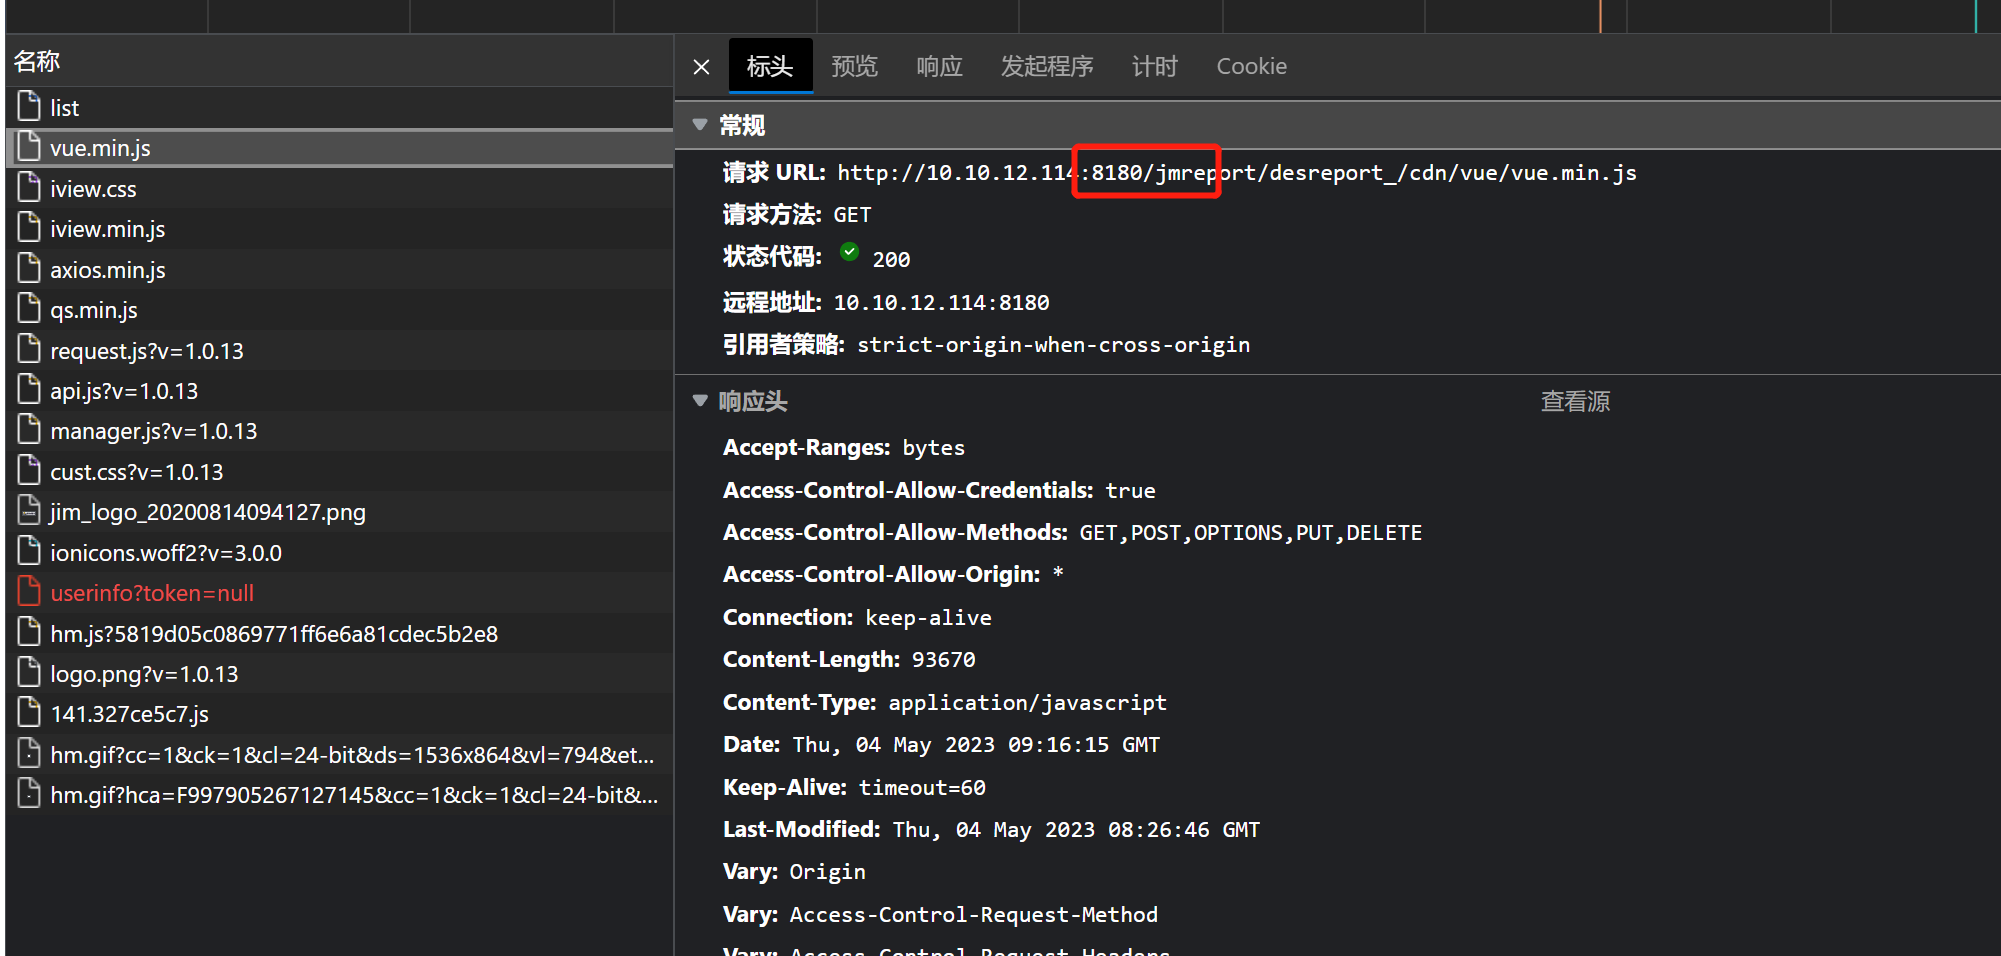The height and width of the screenshot is (956, 2001).
Task: Switch to the 发起程序 tab
Action: 1046,66
